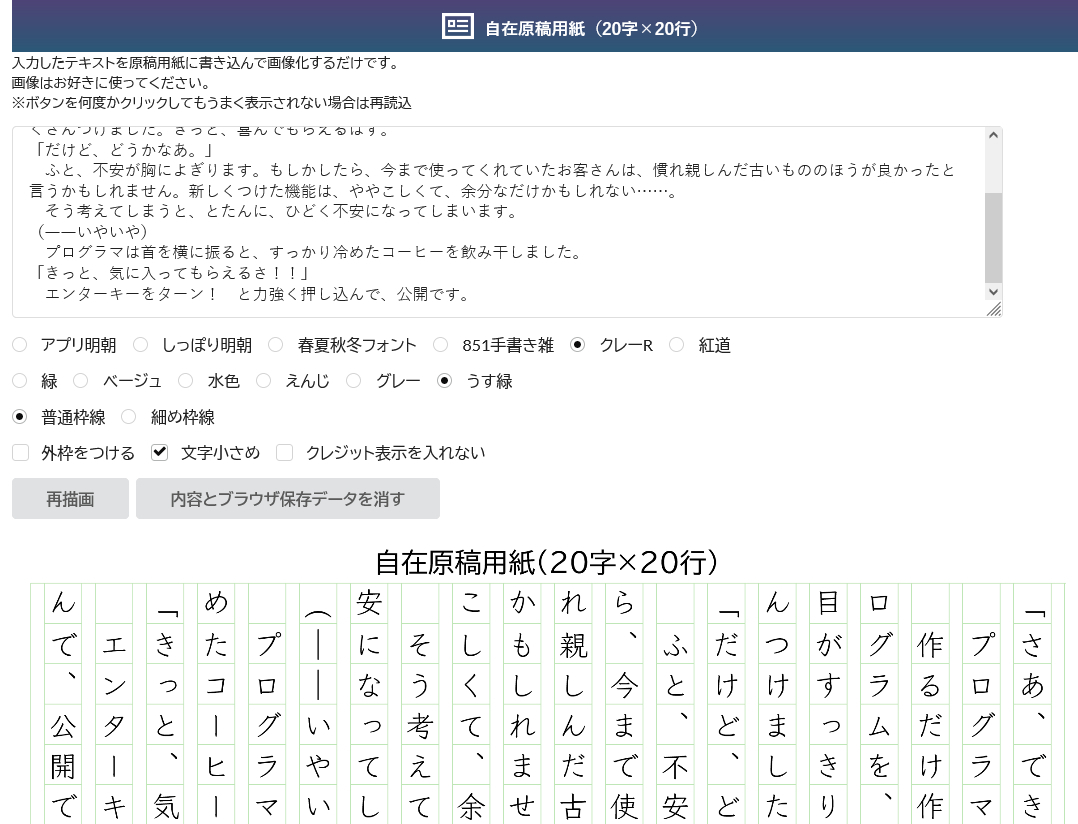Click 内容とブラウザ保存データを消す button

click(x=288, y=499)
